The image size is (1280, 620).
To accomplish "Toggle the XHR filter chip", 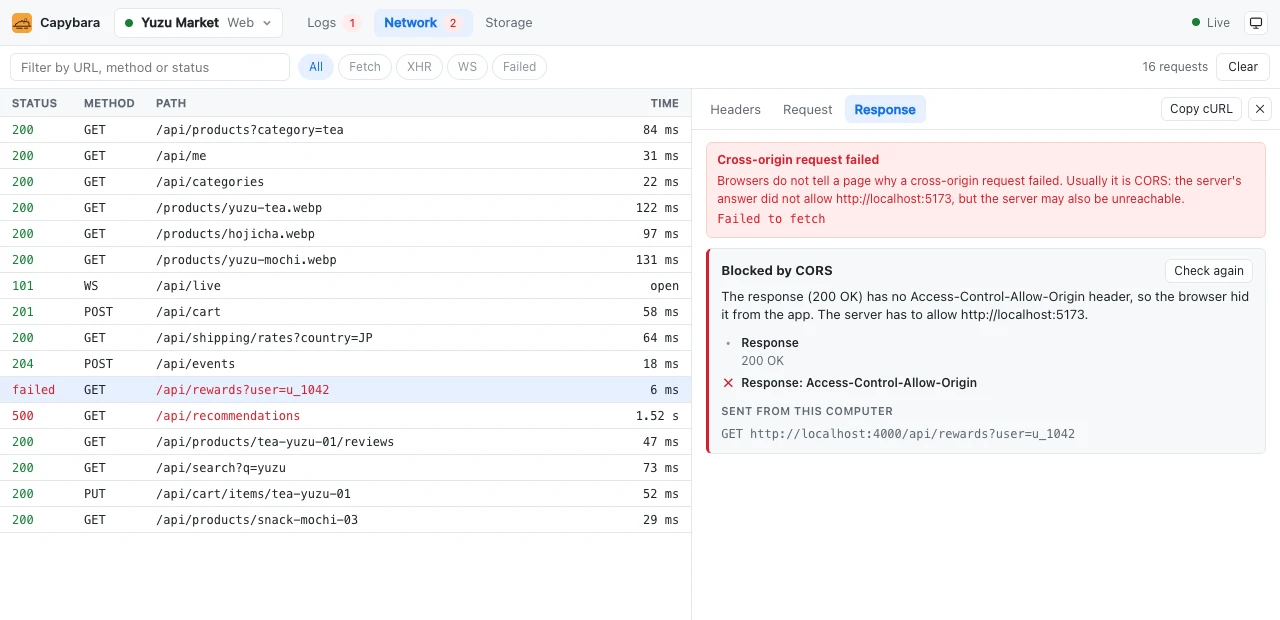I will click(419, 67).
